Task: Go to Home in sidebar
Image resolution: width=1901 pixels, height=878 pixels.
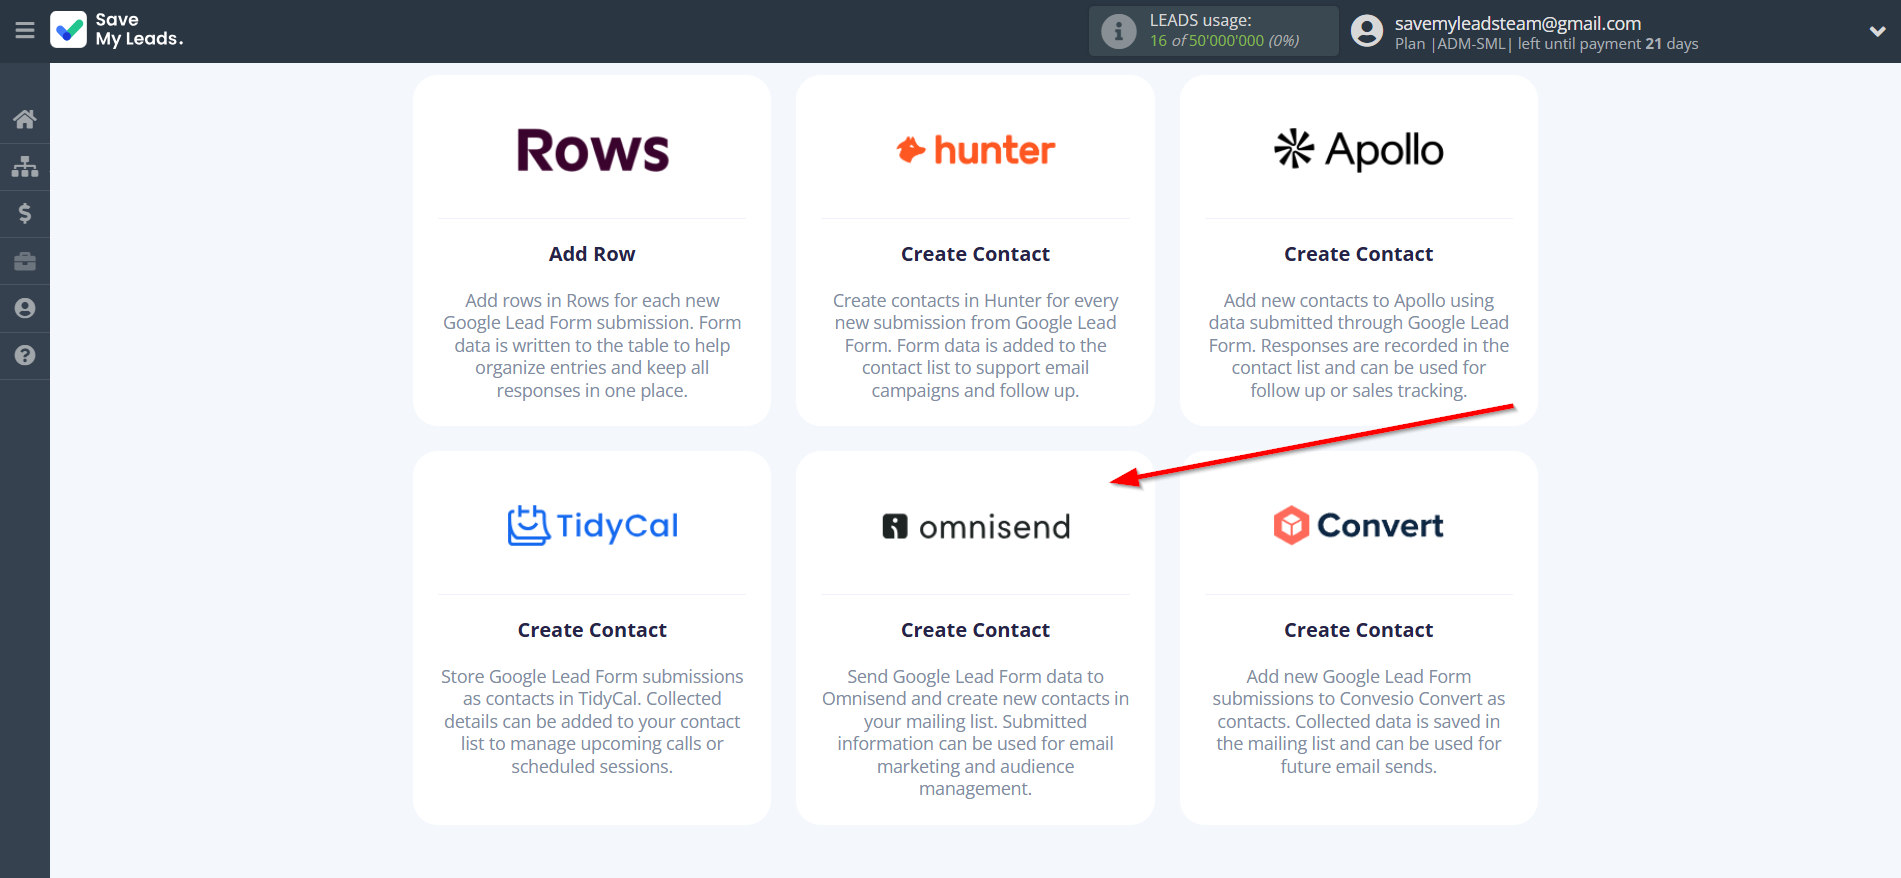Action: coord(25,119)
